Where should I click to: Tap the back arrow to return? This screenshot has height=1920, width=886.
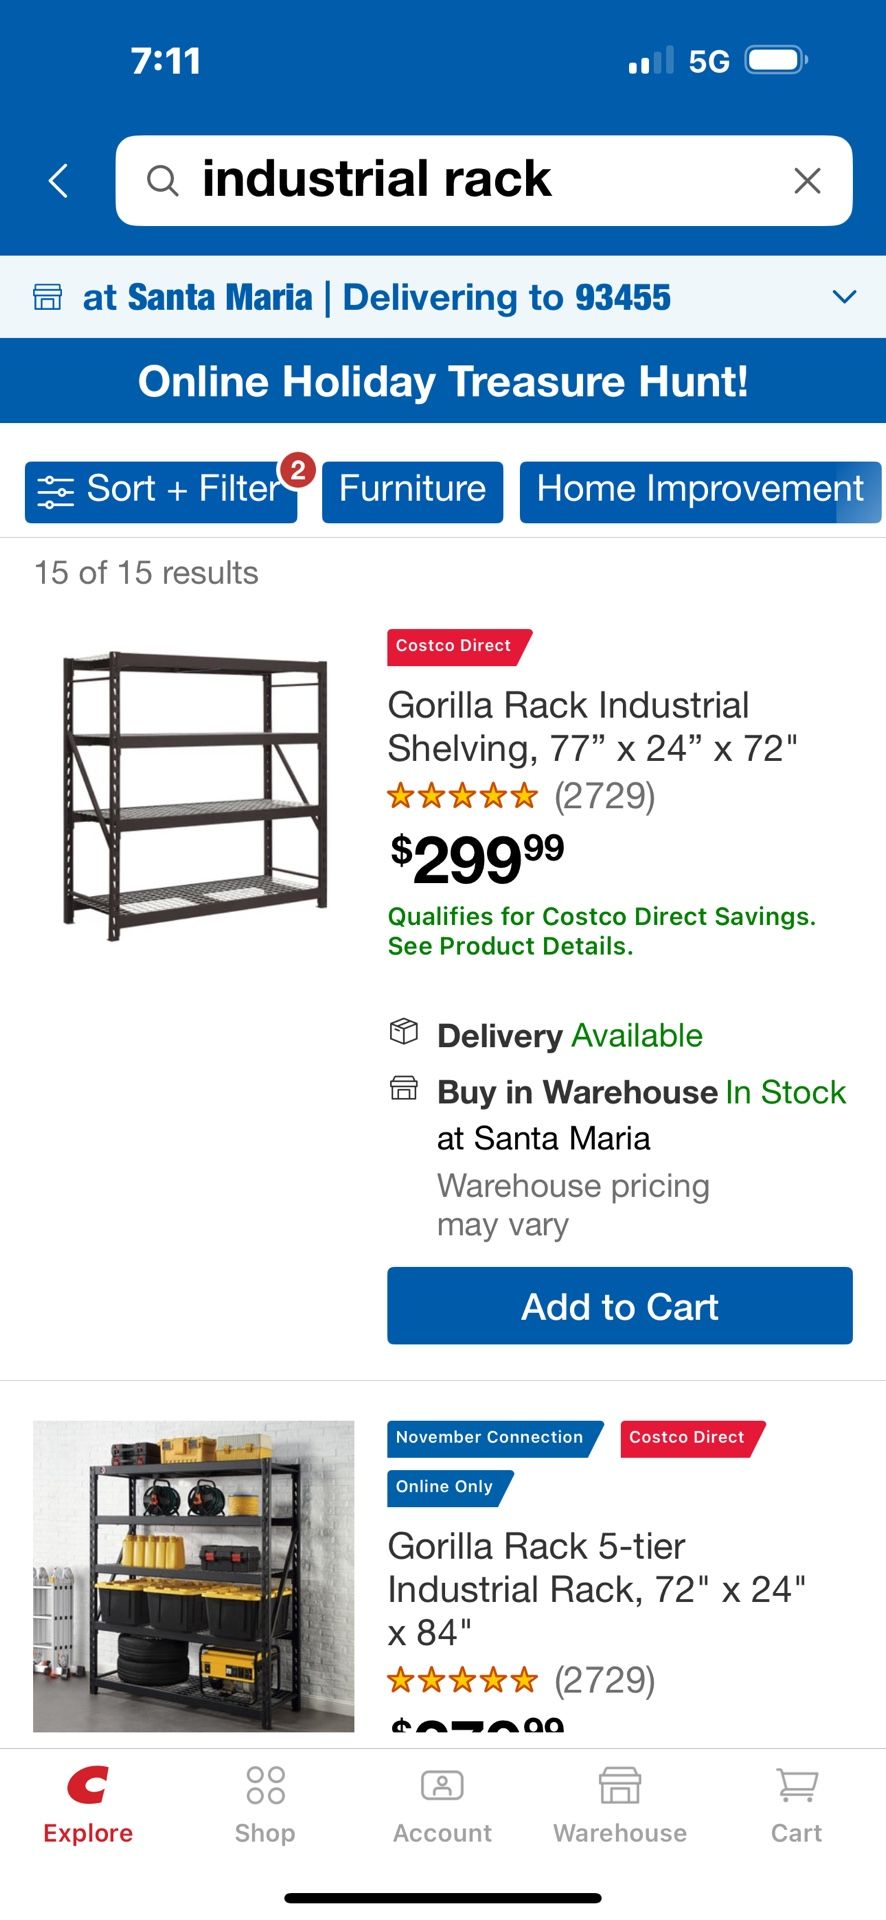(x=57, y=180)
